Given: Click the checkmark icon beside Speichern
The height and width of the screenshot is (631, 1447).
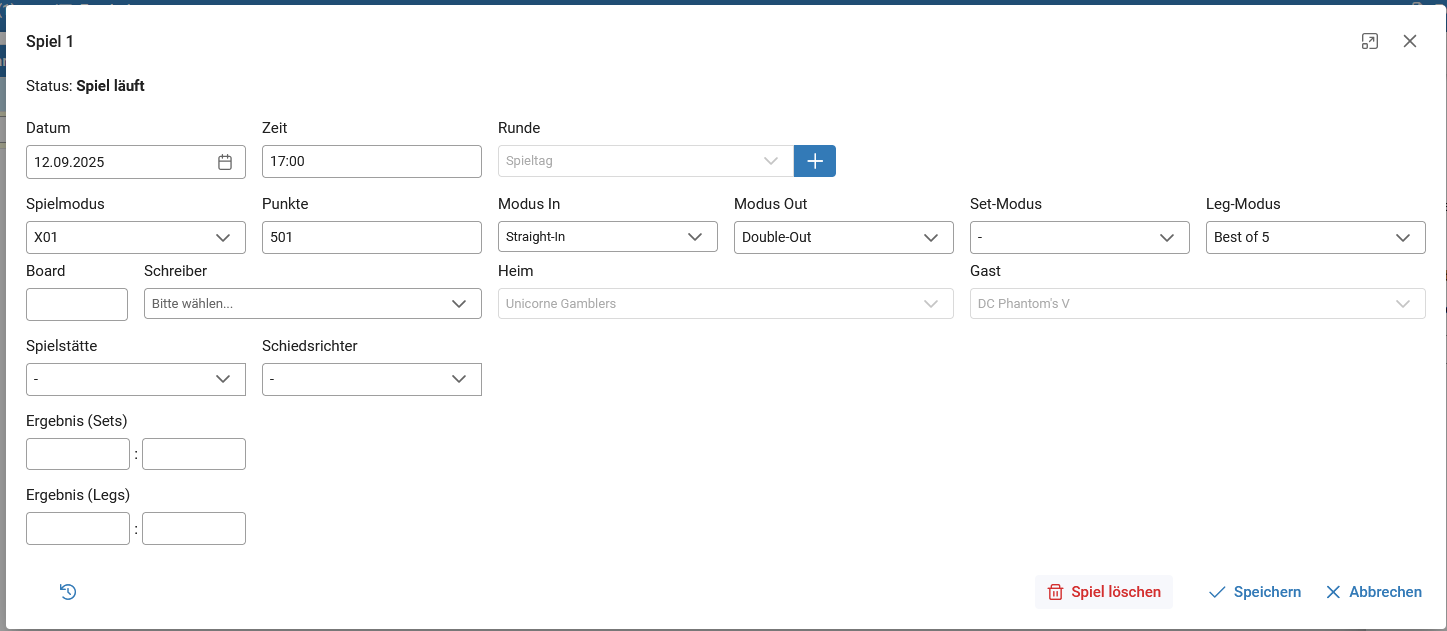Looking at the screenshot, I should pos(1217,592).
